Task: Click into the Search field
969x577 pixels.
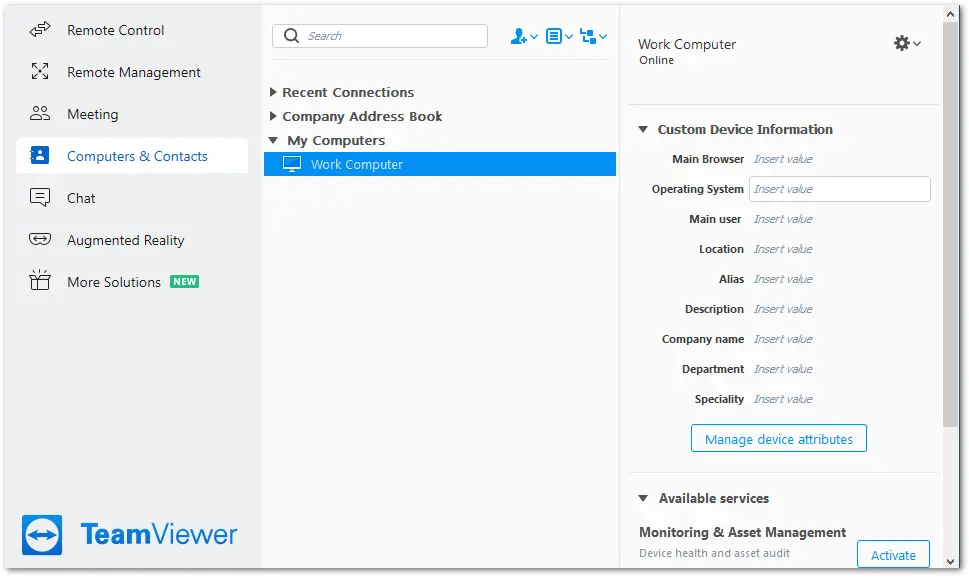Action: tap(379, 36)
